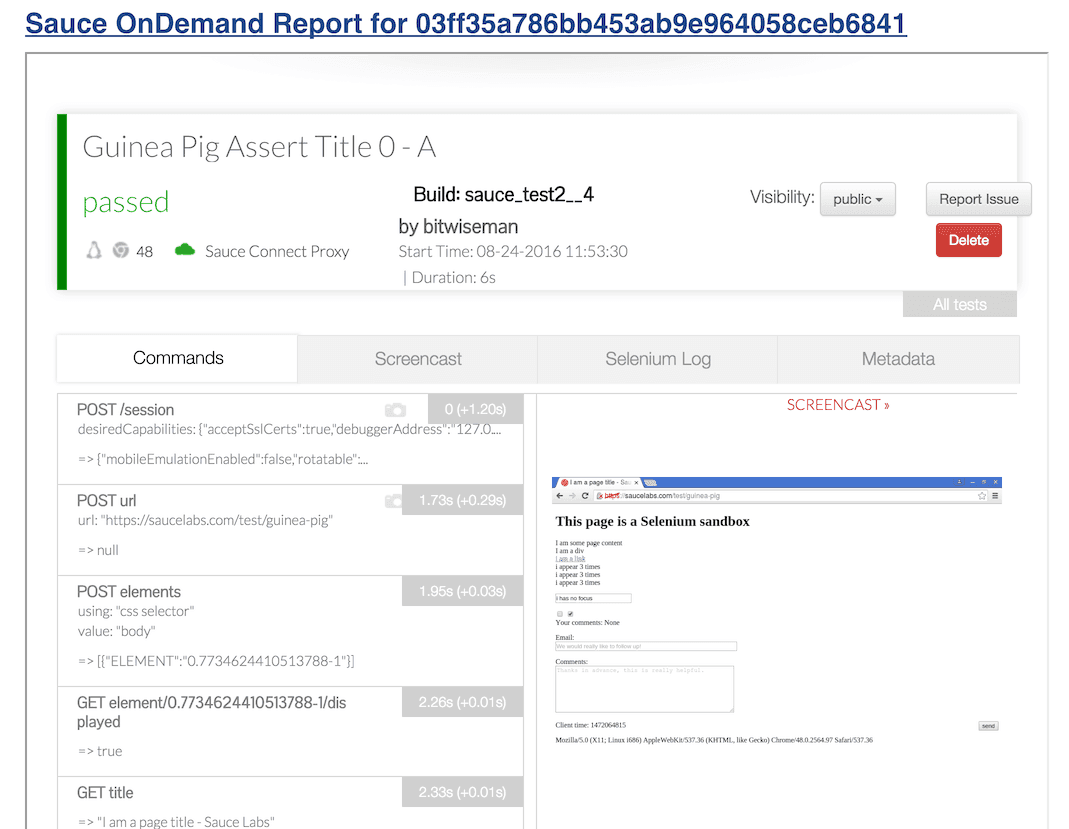1069x829 pixels.
Task: Go to All tests
Action: 959,305
